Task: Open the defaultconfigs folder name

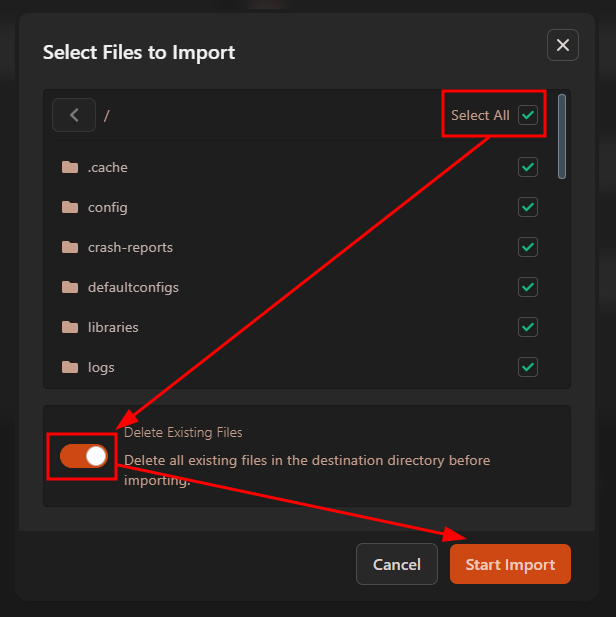Action: (133, 288)
